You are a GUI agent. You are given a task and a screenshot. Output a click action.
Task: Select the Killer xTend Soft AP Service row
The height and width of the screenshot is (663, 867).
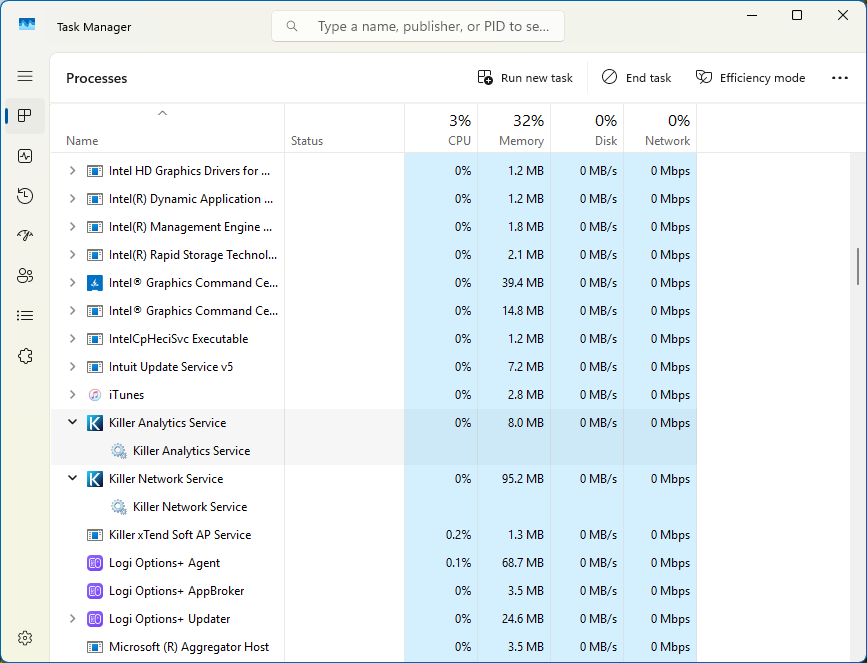click(373, 535)
